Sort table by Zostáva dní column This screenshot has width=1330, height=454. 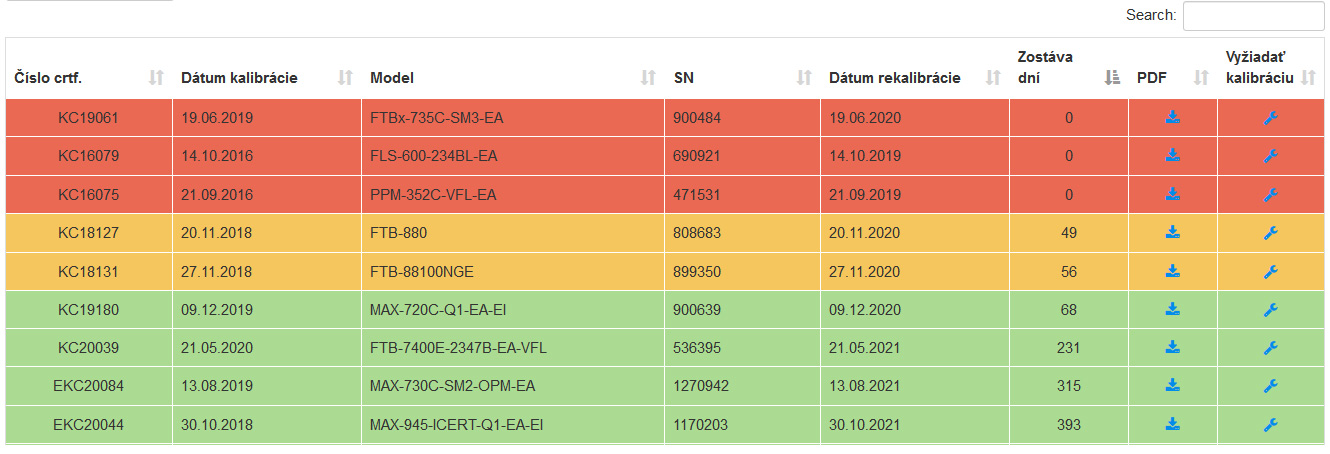click(x=1069, y=68)
